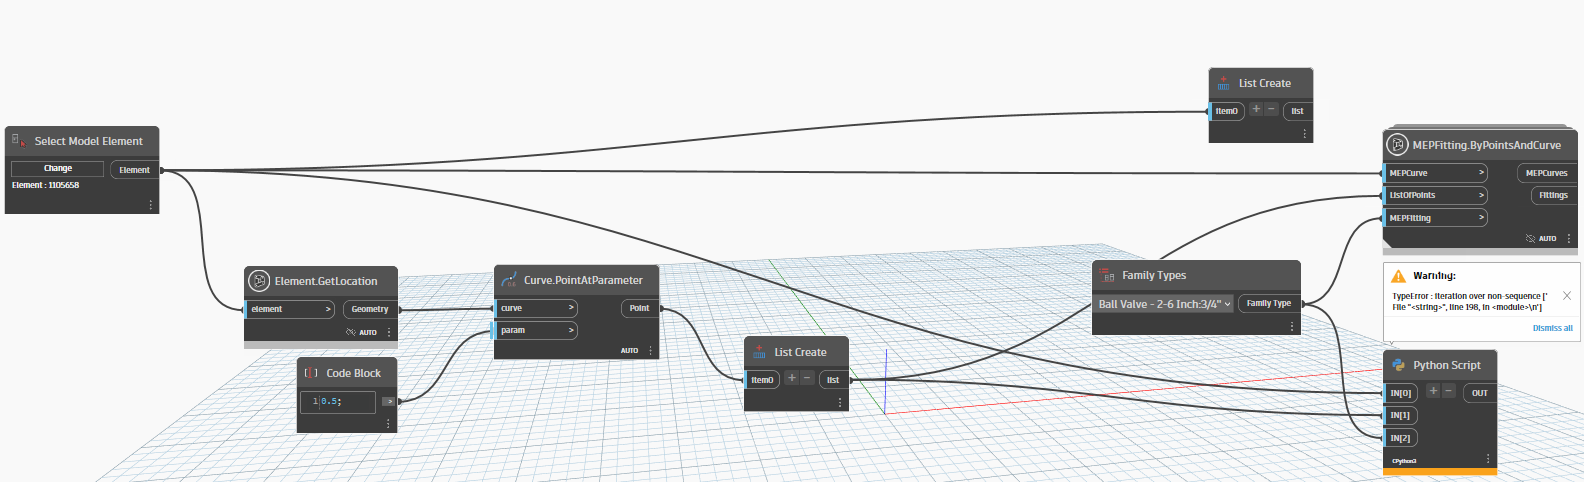Click the Fittings output port
Viewport: 1584px width, 482px height.
tap(1554, 195)
